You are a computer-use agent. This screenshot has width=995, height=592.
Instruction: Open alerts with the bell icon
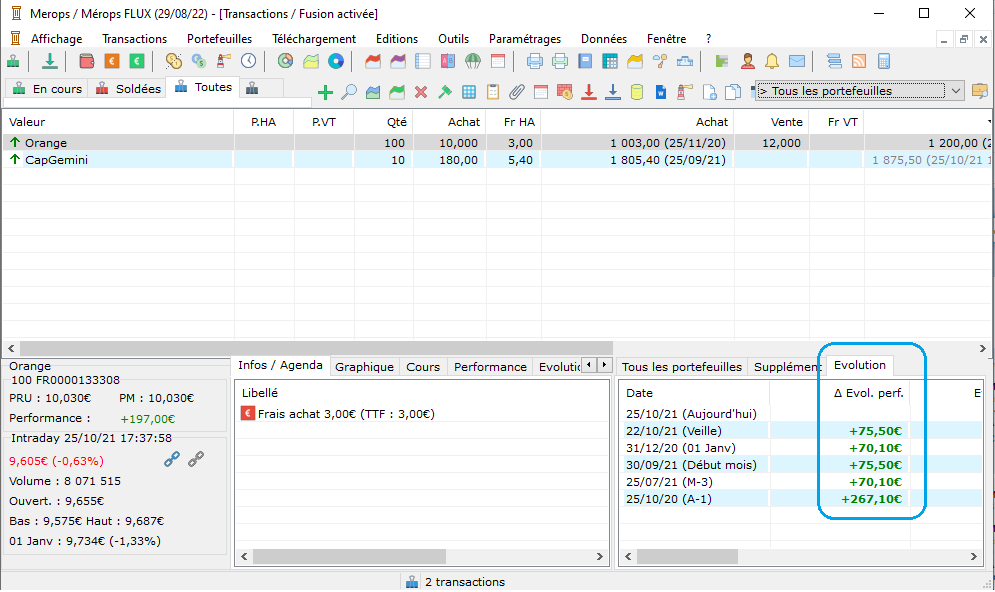coord(772,61)
